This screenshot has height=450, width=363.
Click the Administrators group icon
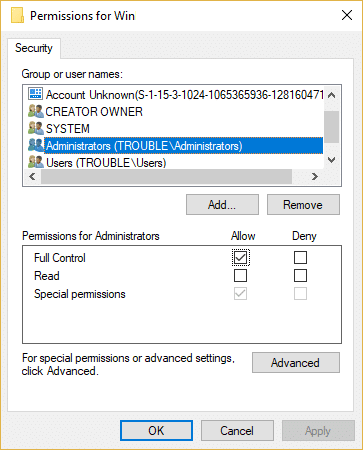click(x=36, y=145)
